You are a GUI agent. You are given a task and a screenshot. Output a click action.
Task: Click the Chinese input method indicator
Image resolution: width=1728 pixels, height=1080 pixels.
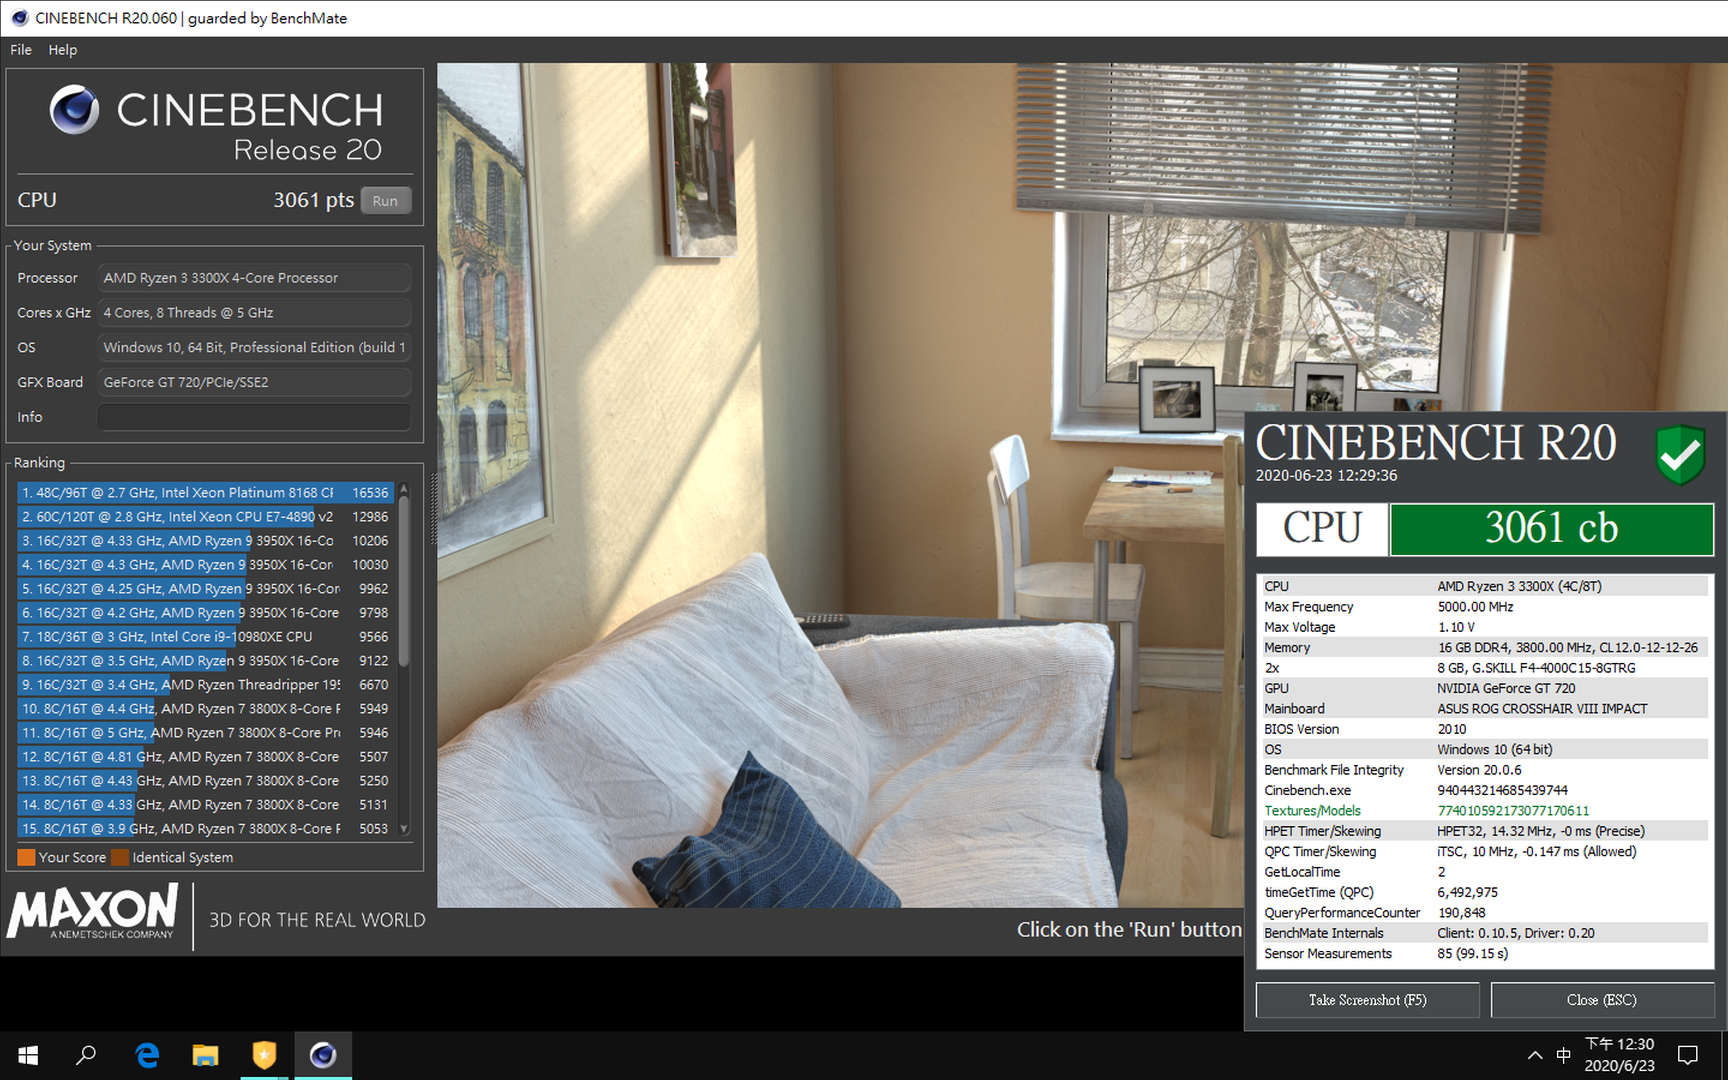pyautogui.click(x=1563, y=1055)
